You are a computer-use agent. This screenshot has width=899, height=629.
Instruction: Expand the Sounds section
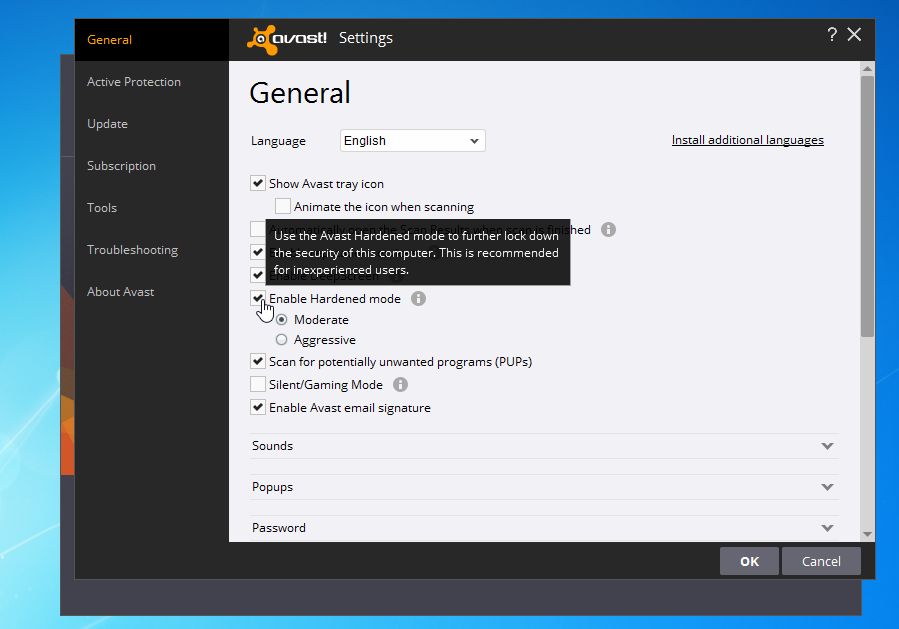pos(545,446)
